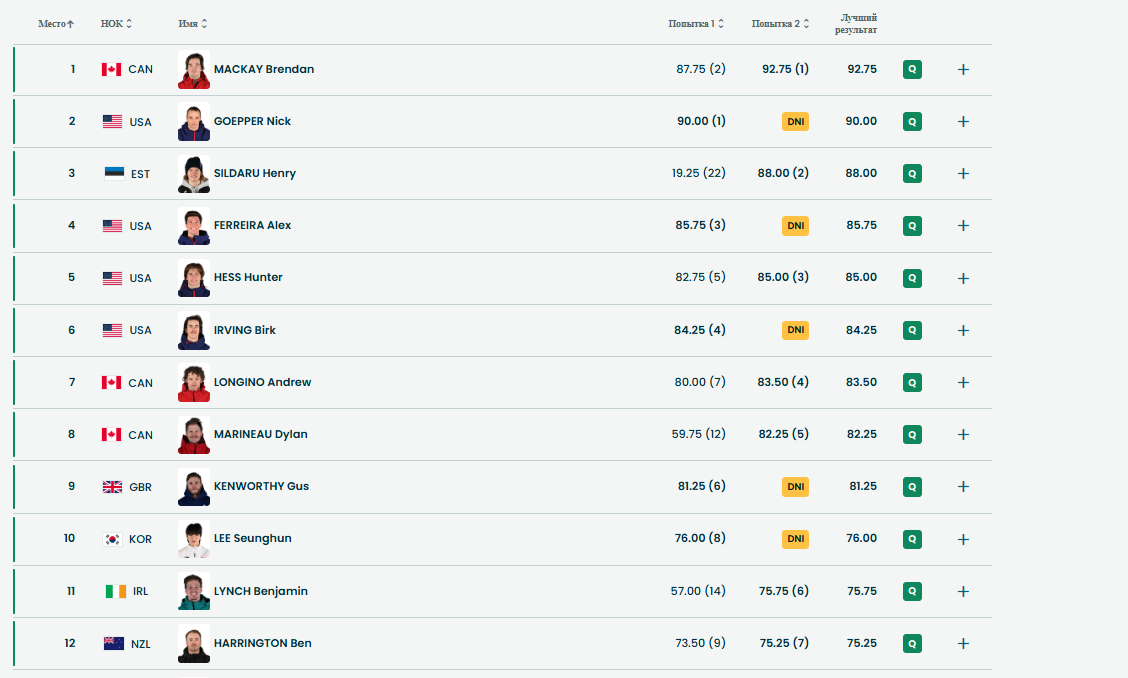Sort by НОК column header

point(116,24)
